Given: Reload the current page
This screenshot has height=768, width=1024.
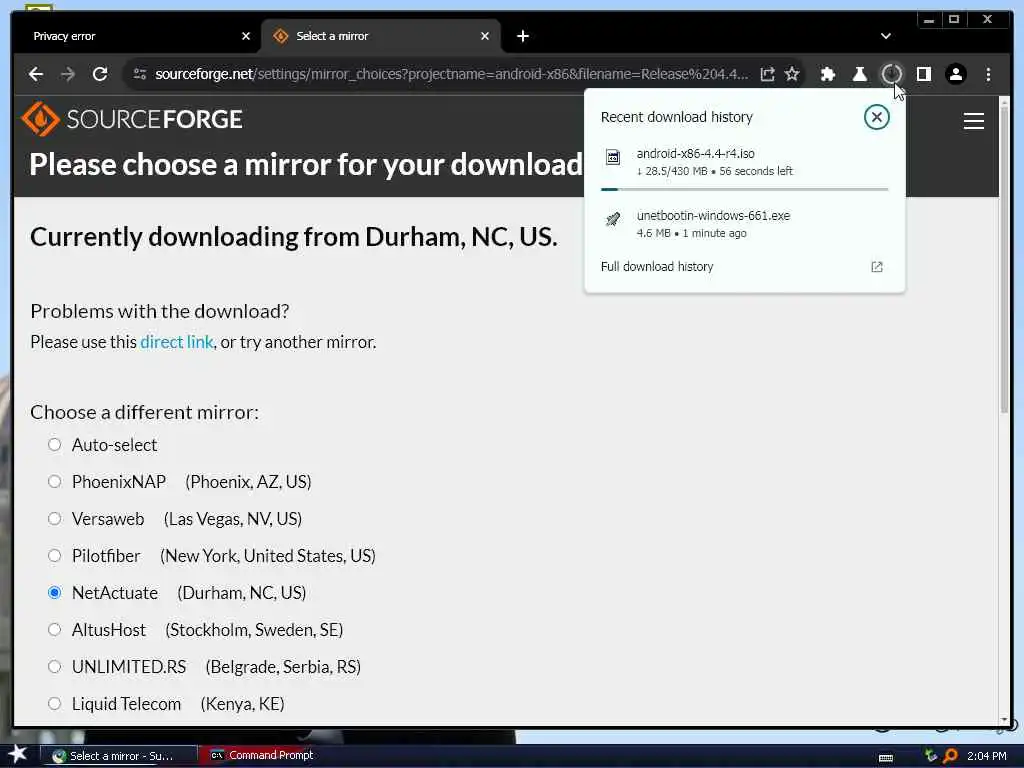Looking at the screenshot, I should 100,74.
